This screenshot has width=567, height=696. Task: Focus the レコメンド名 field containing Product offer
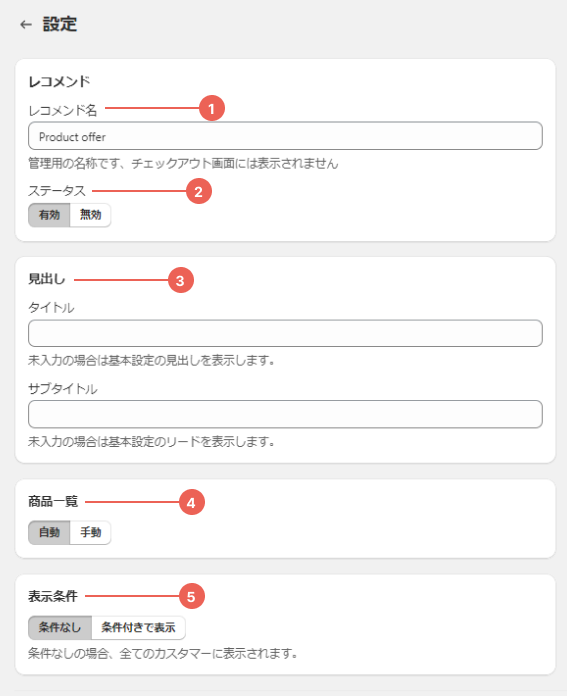[285, 136]
